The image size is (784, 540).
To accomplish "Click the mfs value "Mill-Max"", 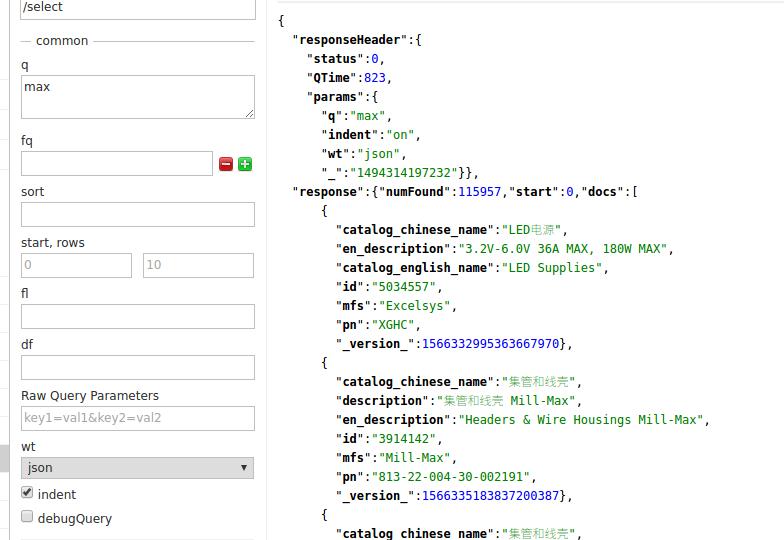I will coord(414,458).
